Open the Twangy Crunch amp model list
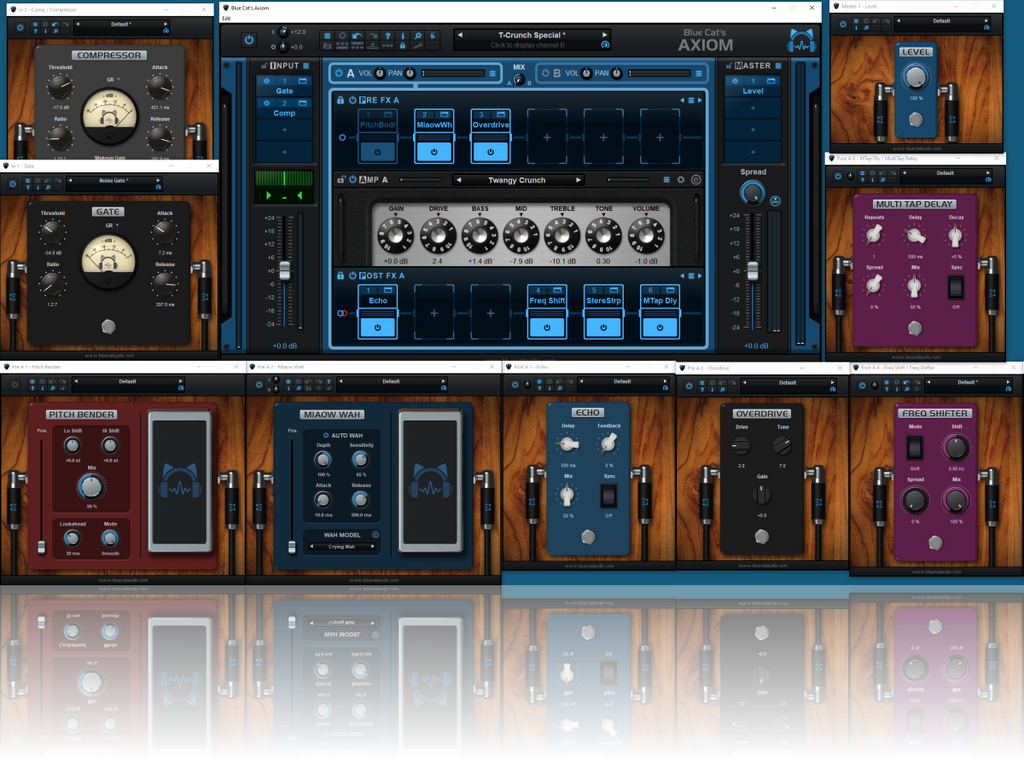 (x=516, y=180)
